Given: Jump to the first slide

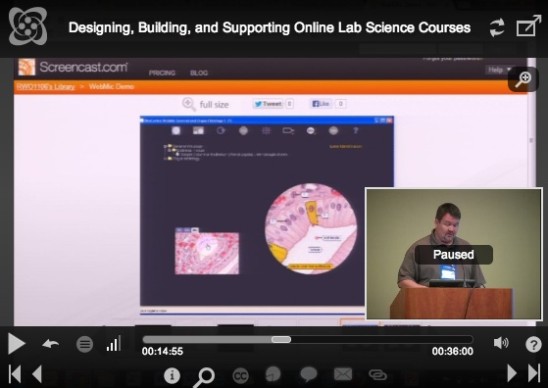Looking at the screenshot, I should coord(14,374).
